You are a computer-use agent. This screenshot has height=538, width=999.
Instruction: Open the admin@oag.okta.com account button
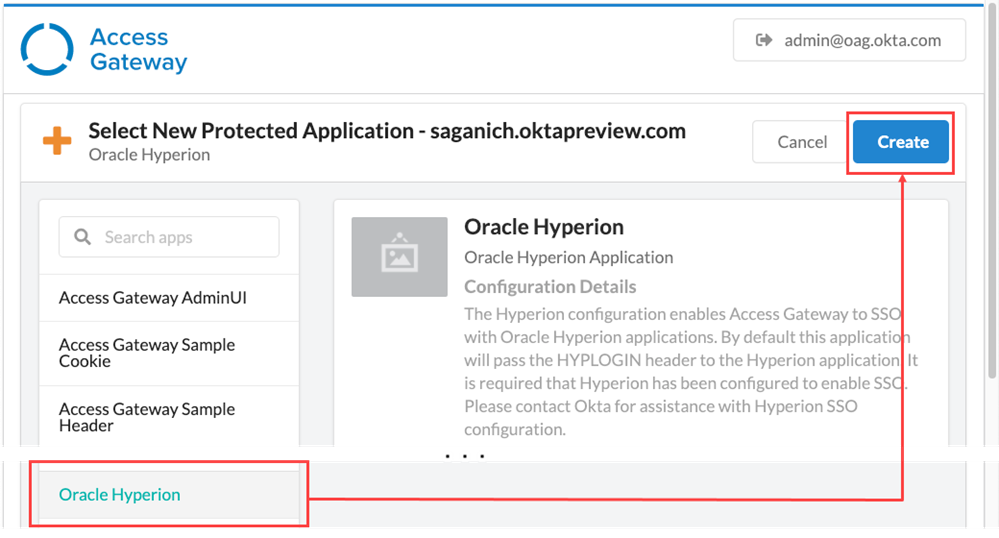pyautogui.click(x=849, y=40)
